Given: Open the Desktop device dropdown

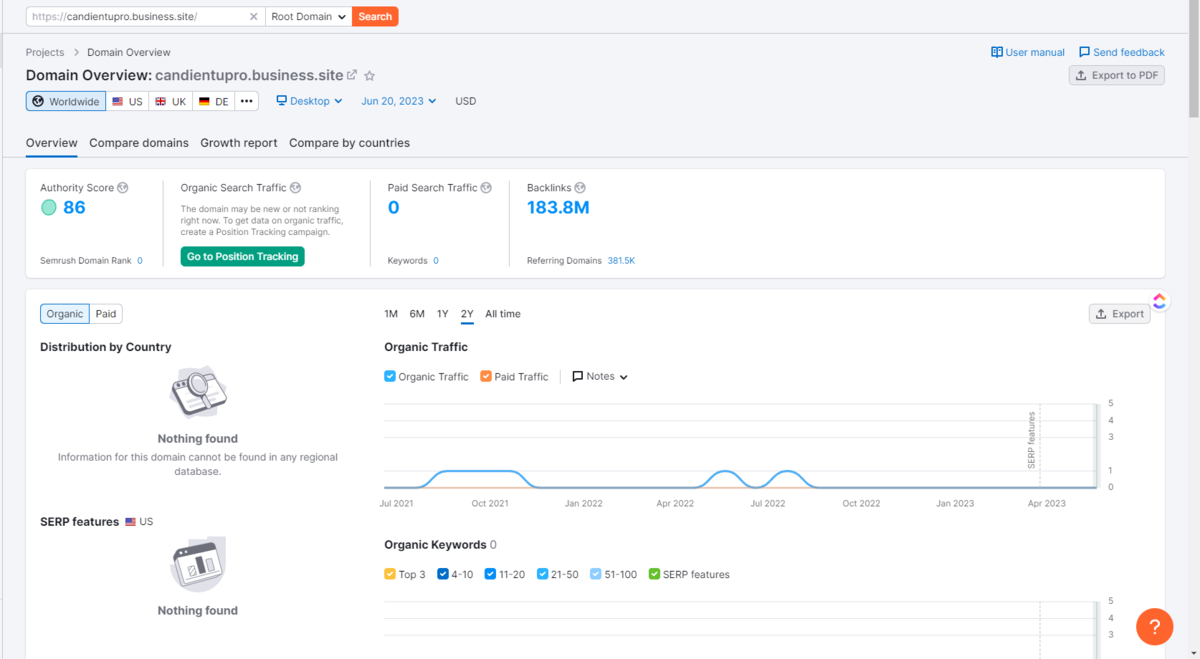Looking at the screenshot, I should pyautogui.click(x=310, y=101).
